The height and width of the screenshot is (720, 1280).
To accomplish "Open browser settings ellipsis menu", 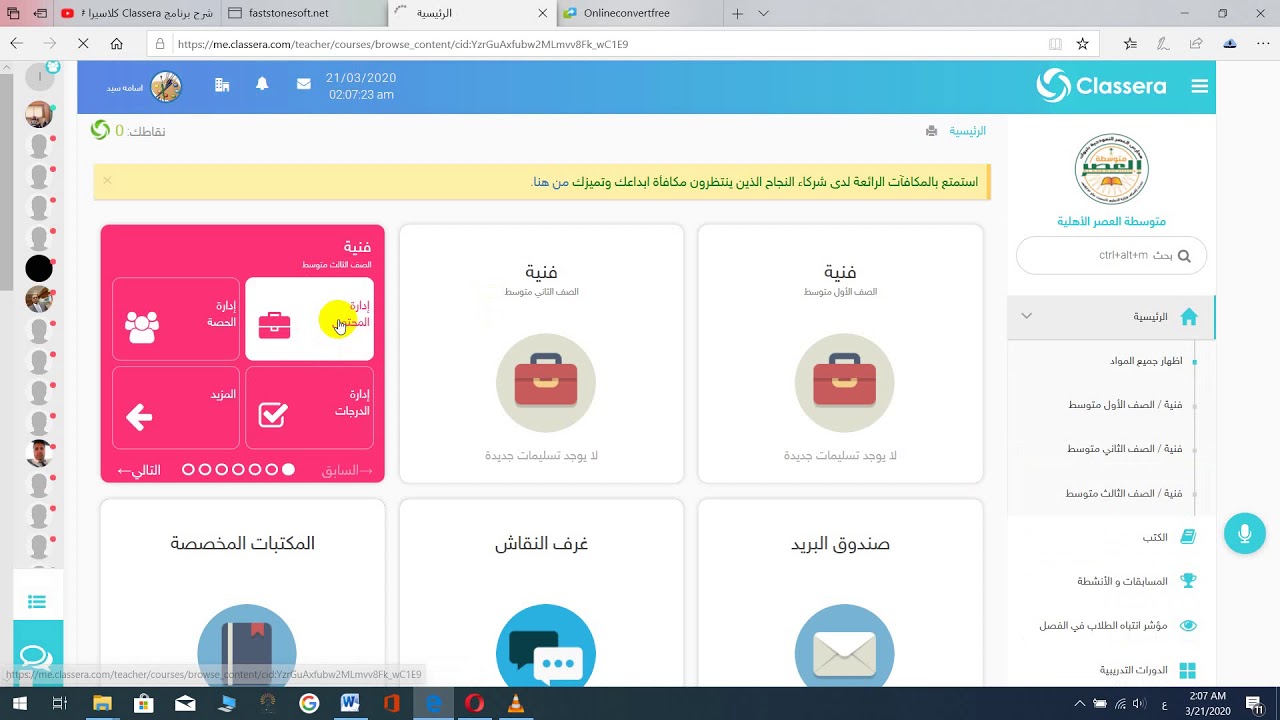I will tap(1263, 44).
